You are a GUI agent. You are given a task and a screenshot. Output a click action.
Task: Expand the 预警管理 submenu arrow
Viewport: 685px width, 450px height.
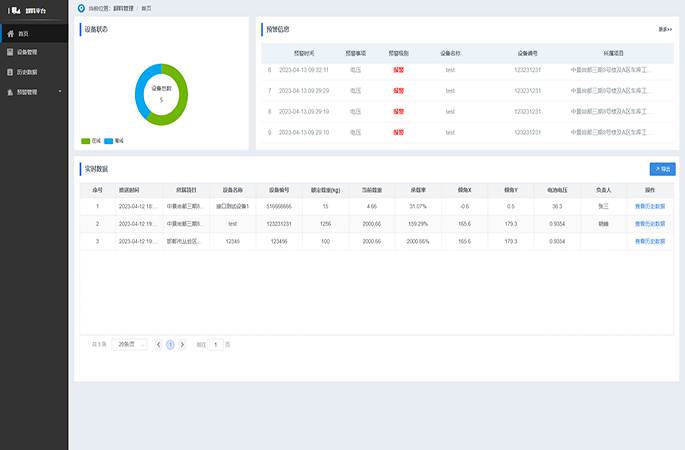click(60, 91)
